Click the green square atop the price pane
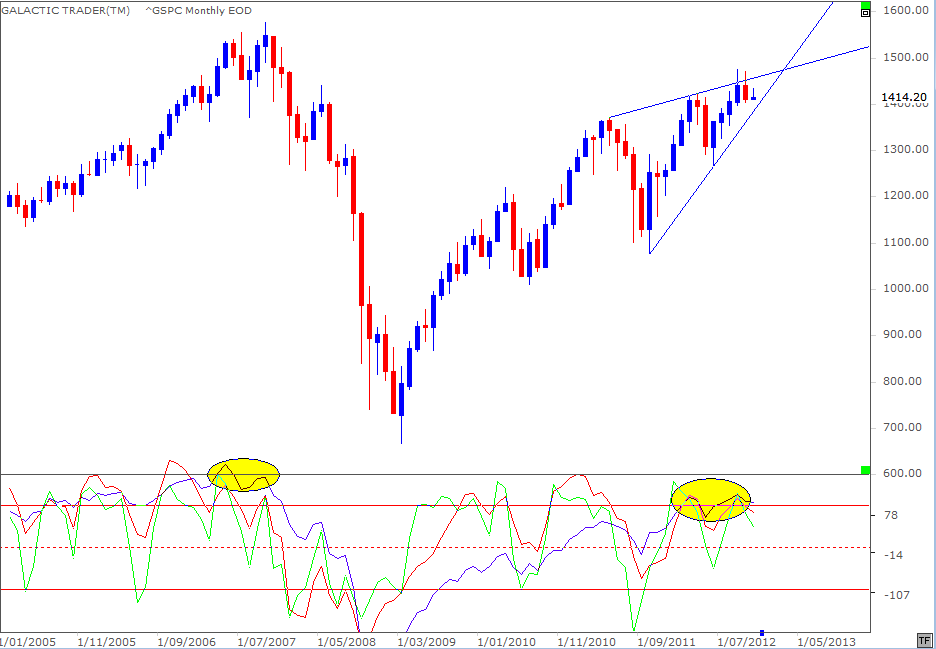The width and height of the screenshot is (936, 649). 866,5
